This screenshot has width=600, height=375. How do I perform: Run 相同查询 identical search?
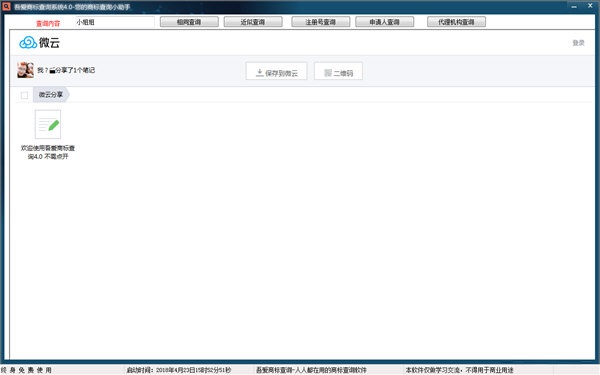tap(189, 22)
